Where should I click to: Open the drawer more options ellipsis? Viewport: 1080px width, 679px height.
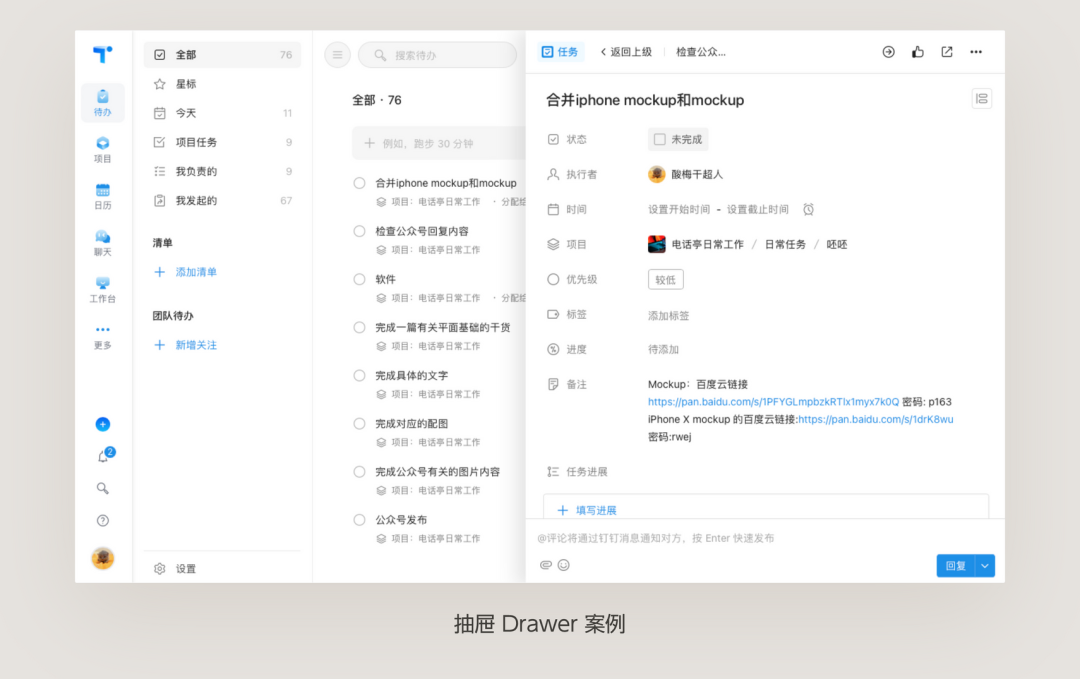[x=976, y=52]
